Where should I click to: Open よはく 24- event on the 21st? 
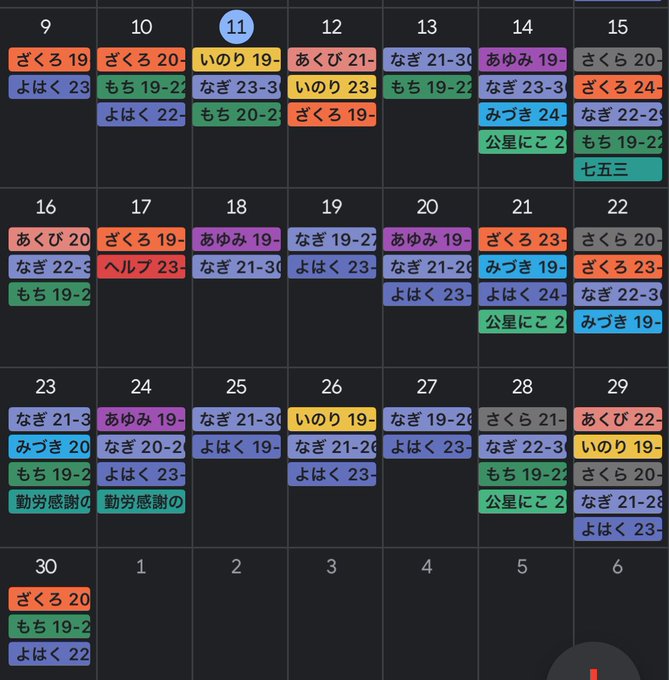coord(523,294)
